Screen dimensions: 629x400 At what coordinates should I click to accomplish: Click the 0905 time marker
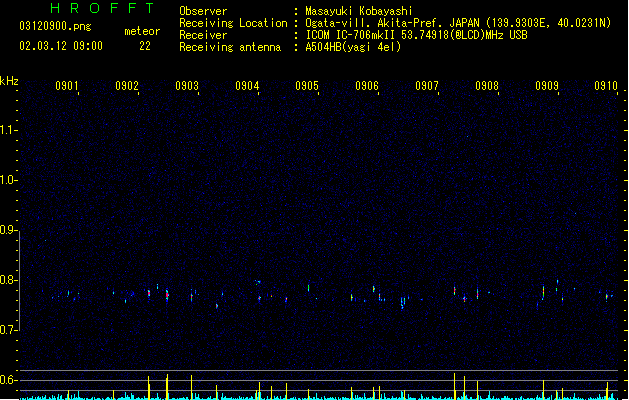point(307,86)
